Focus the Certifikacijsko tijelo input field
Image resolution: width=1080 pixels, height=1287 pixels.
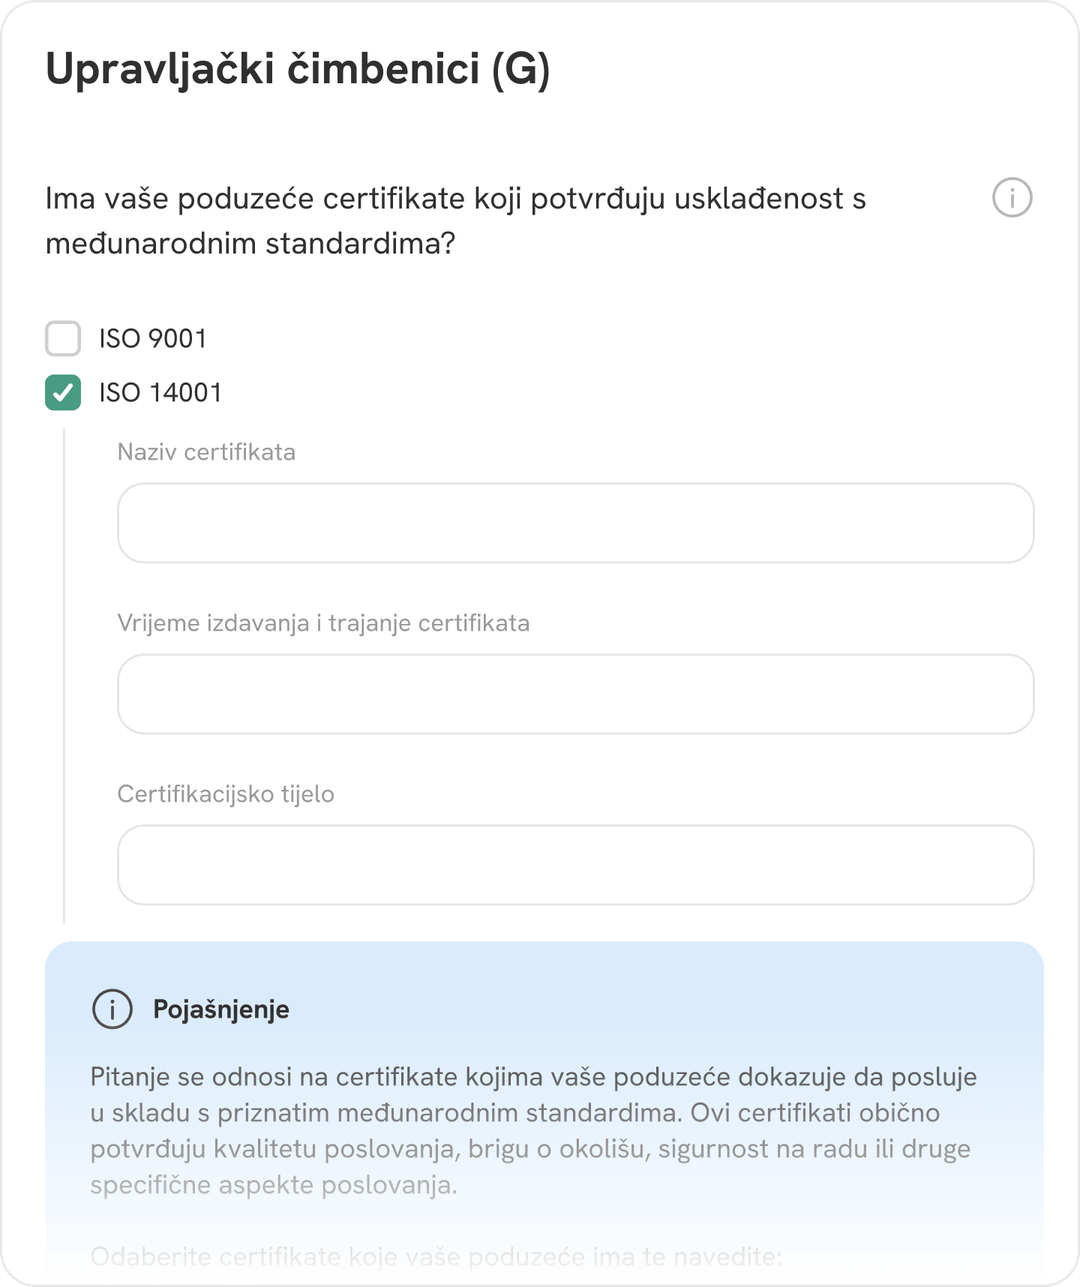[x=575, y=865]
